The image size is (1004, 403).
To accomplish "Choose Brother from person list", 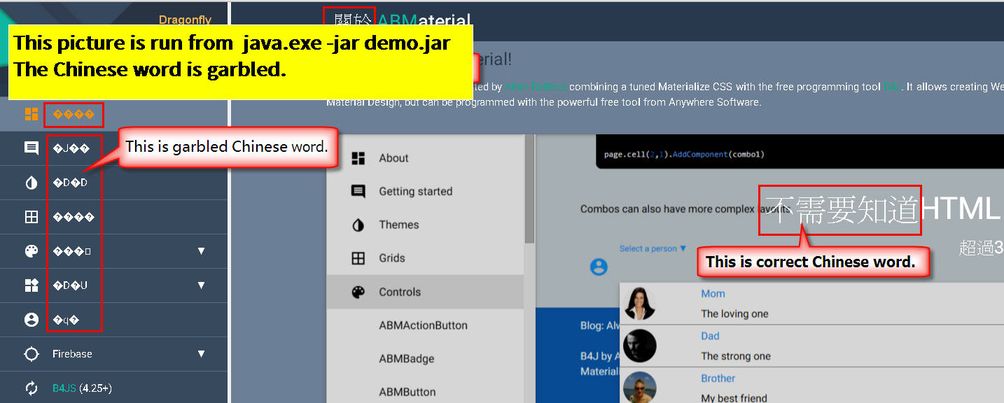I will click(x=718, y=378).
